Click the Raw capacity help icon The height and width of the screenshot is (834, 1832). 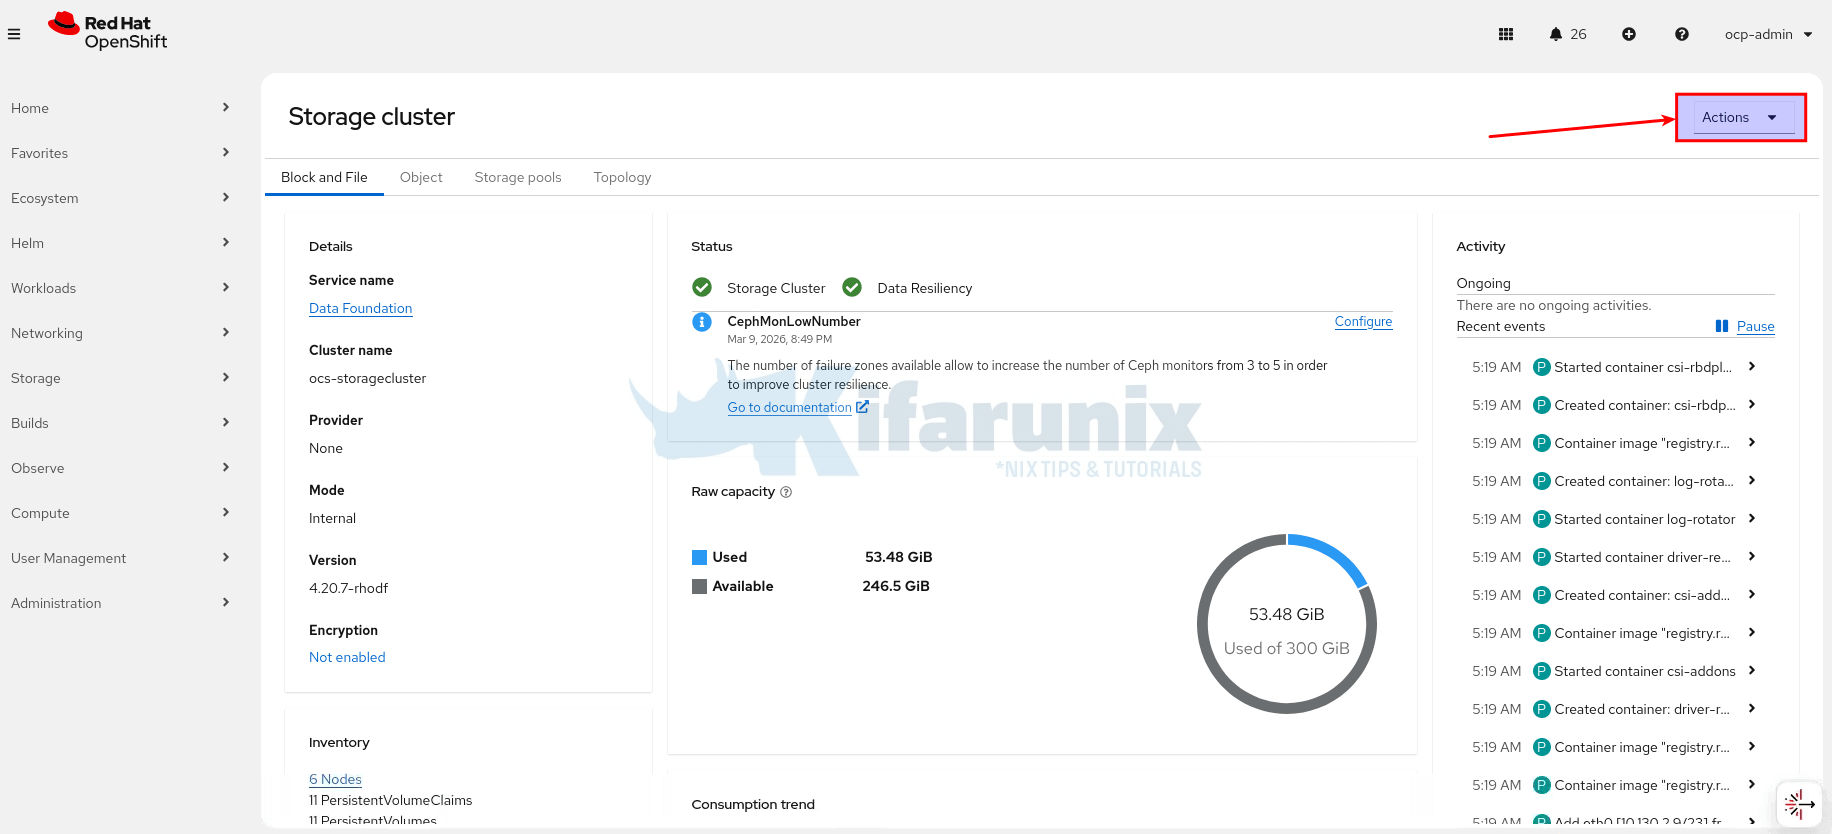pos(786,492)
